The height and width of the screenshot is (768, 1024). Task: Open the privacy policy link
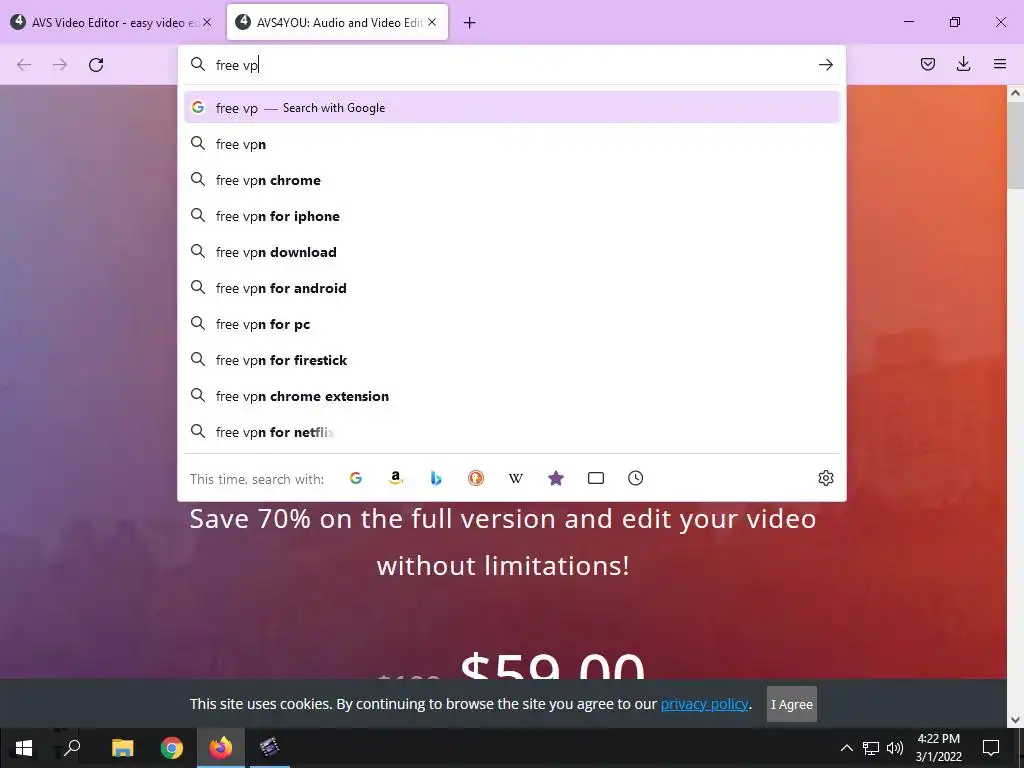(x=704, y=704)
